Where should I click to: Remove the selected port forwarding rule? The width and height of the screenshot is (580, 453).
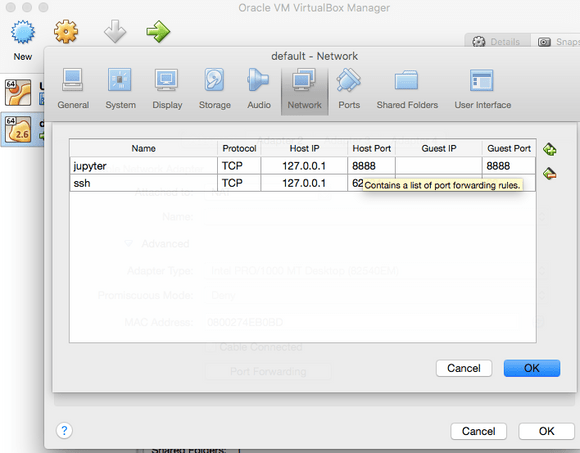pyautogui.click(x=550, y=173)
